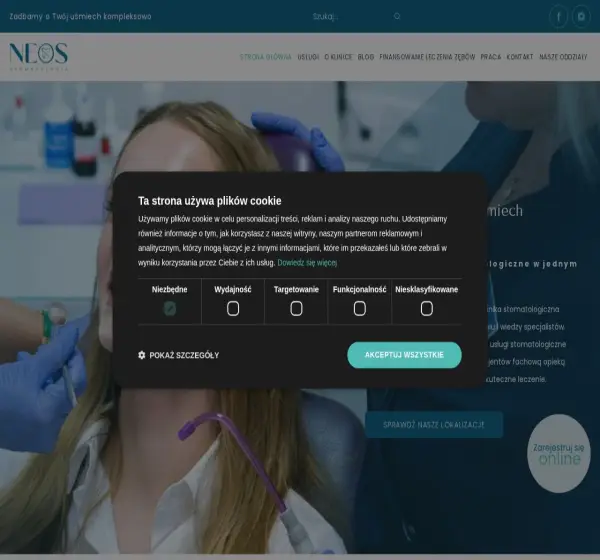Click the Akceptuj wszystkie button
Image resolution: width=600 pixels, height=560 pixels.
point(404,355)
